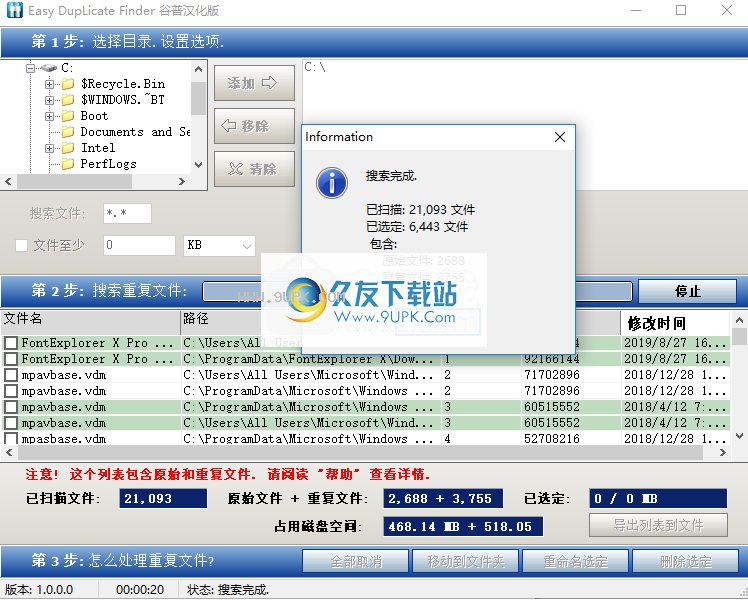The height and width of the screenshot is (600, 748).
Task: Click the $Recycle.Bin folder icon
Action: click(68, 84)
